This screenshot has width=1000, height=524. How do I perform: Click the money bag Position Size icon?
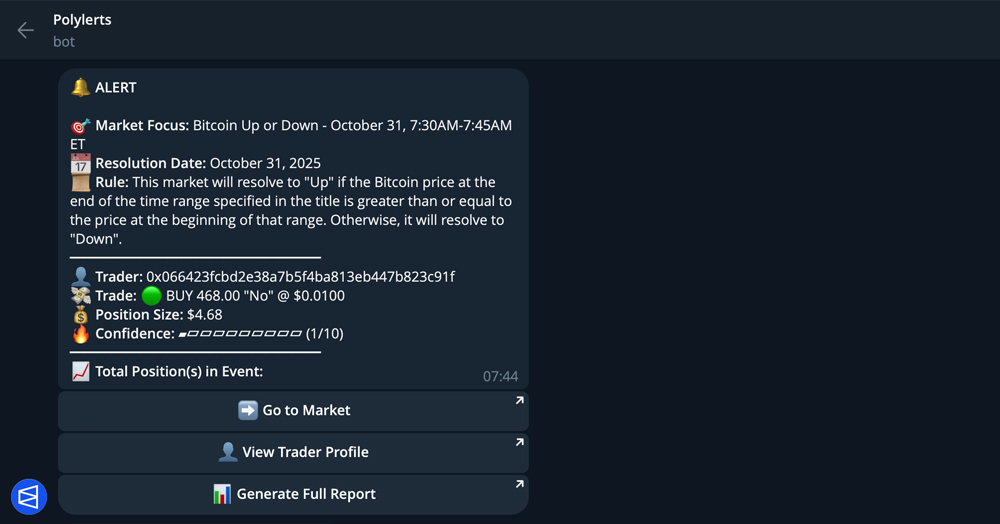click(81, 314)
